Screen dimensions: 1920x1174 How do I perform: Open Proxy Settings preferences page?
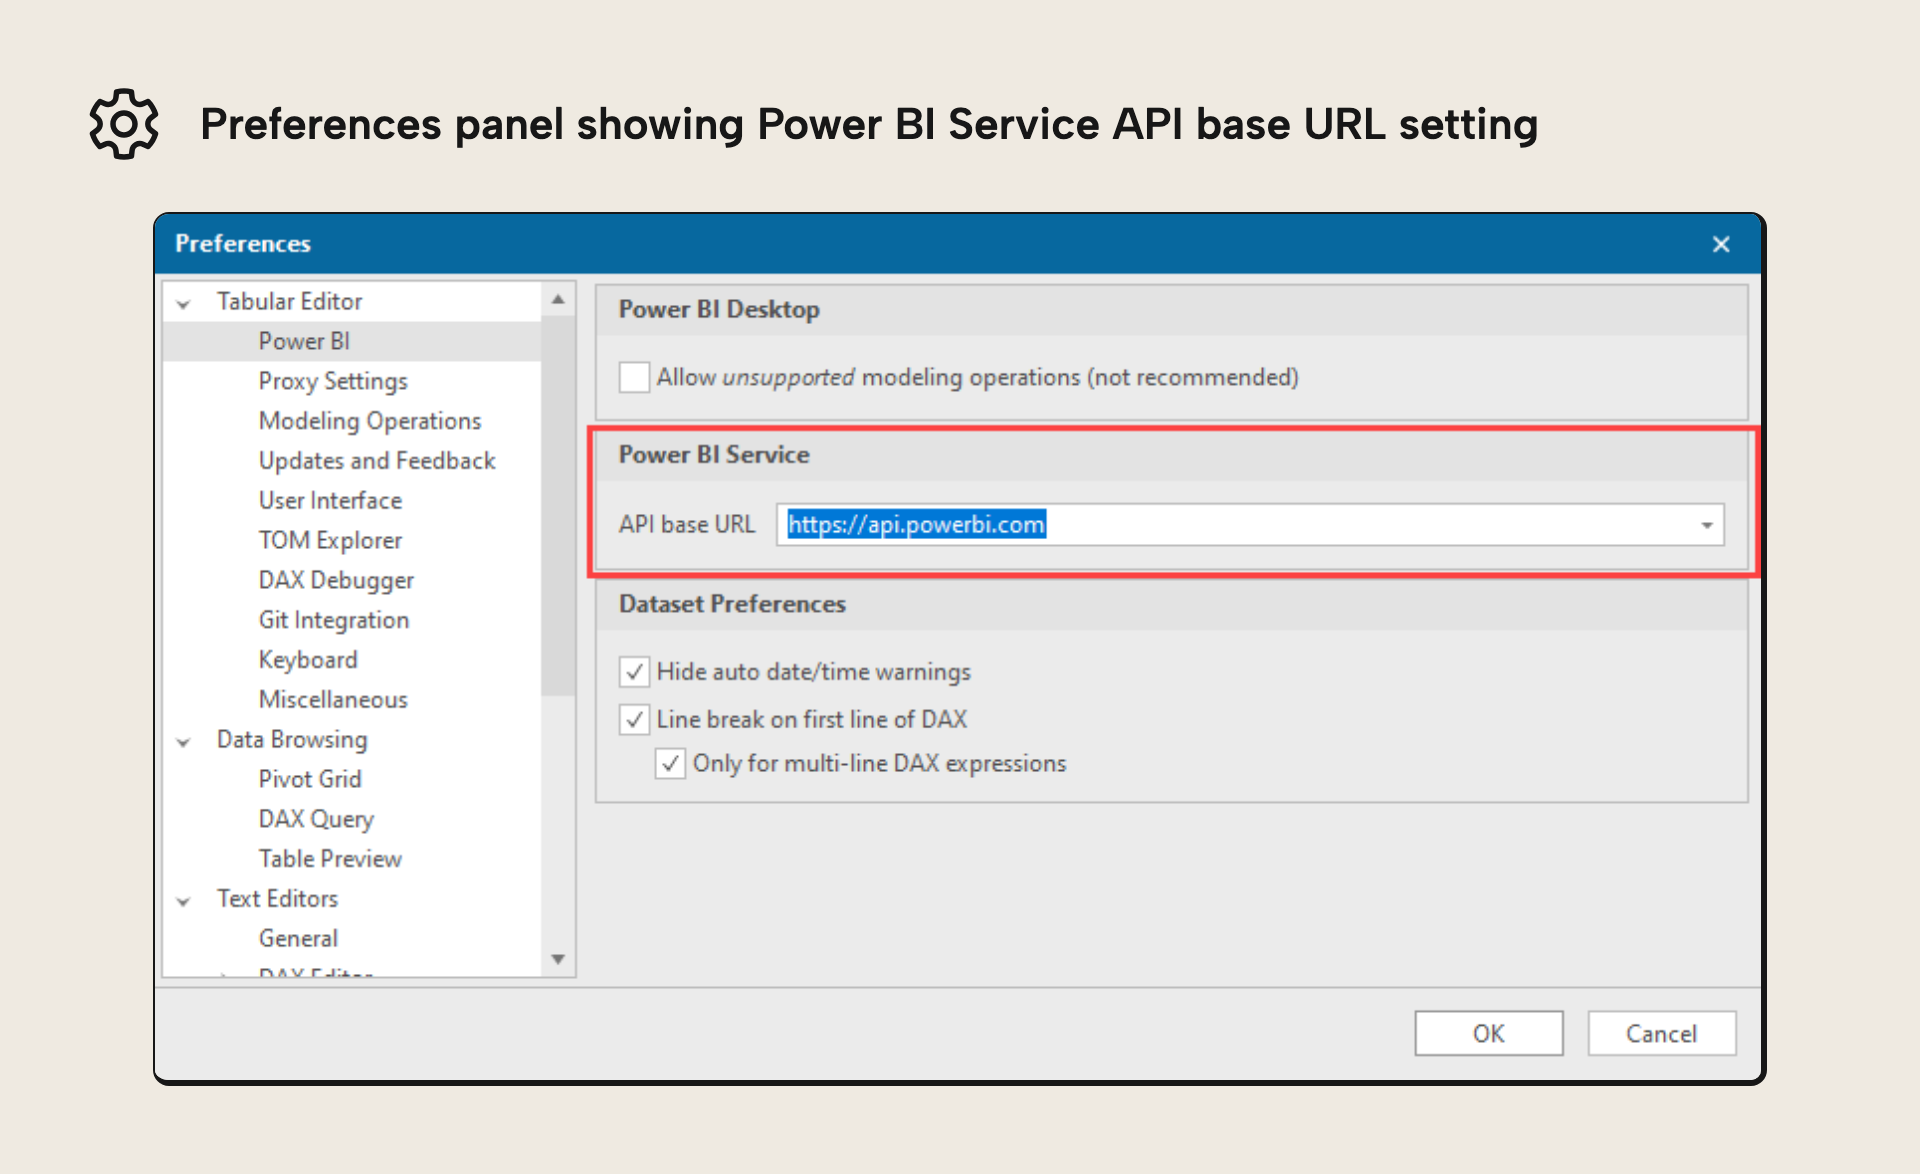(x=333, y=381)
